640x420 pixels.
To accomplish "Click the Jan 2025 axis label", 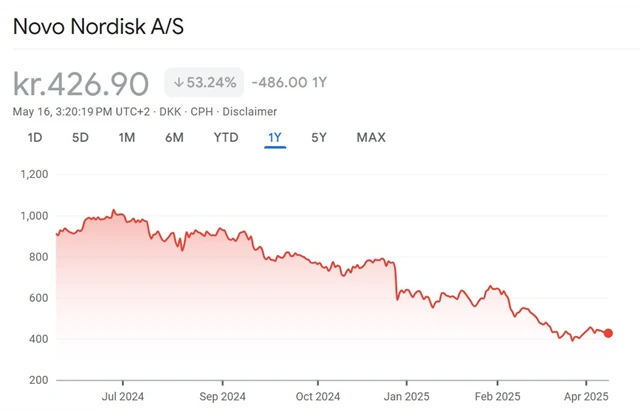I will [x=407, y=397].
